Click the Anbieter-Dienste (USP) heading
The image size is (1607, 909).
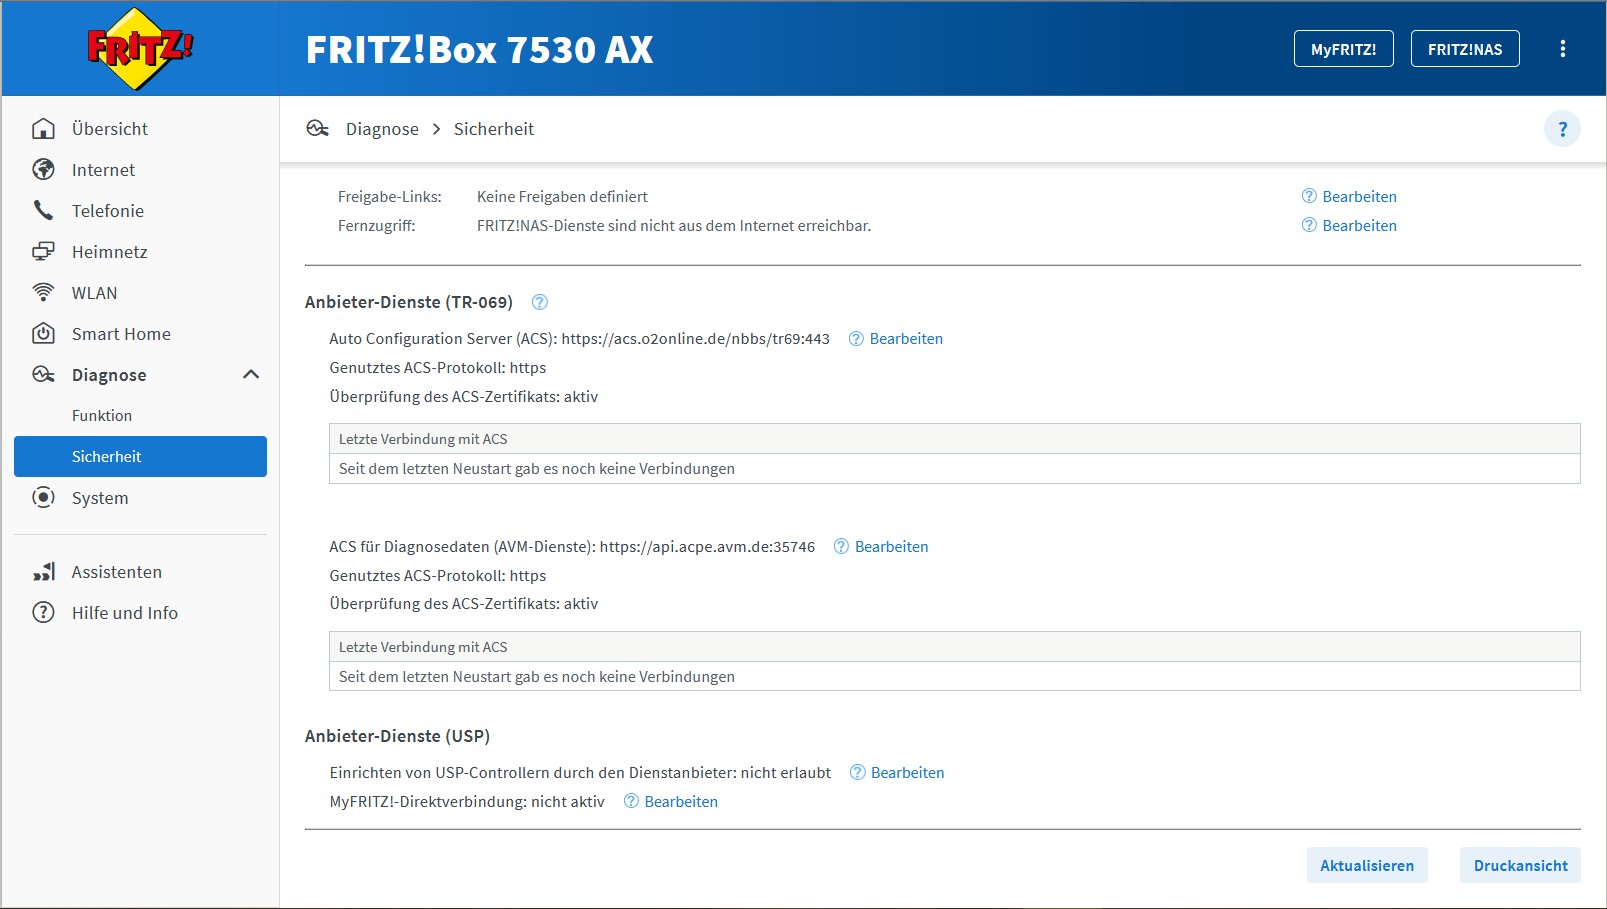point(397,736)
